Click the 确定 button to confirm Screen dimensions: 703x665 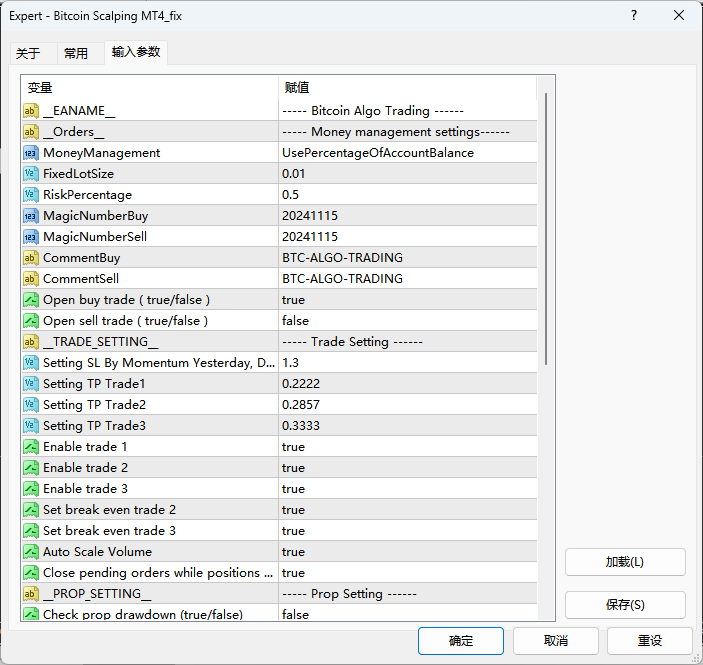pos(460,641)
